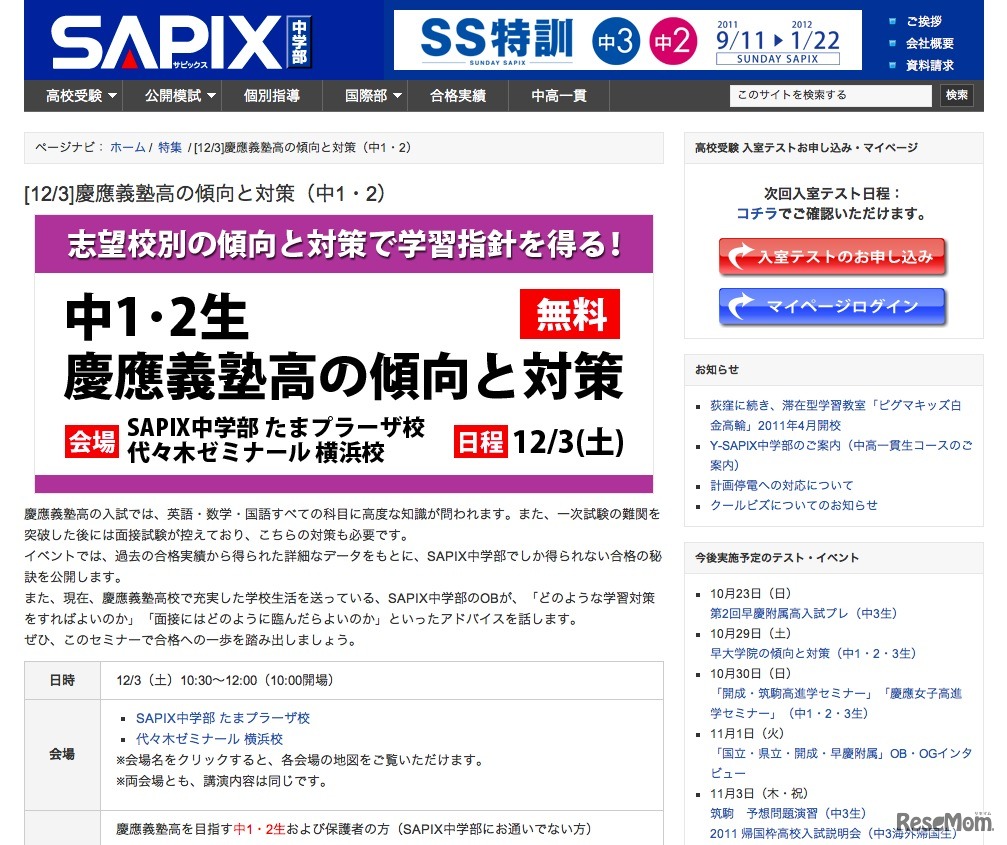Open the 代々木ゼミナール 横浜校 venue link

click(x=209, y=739)
